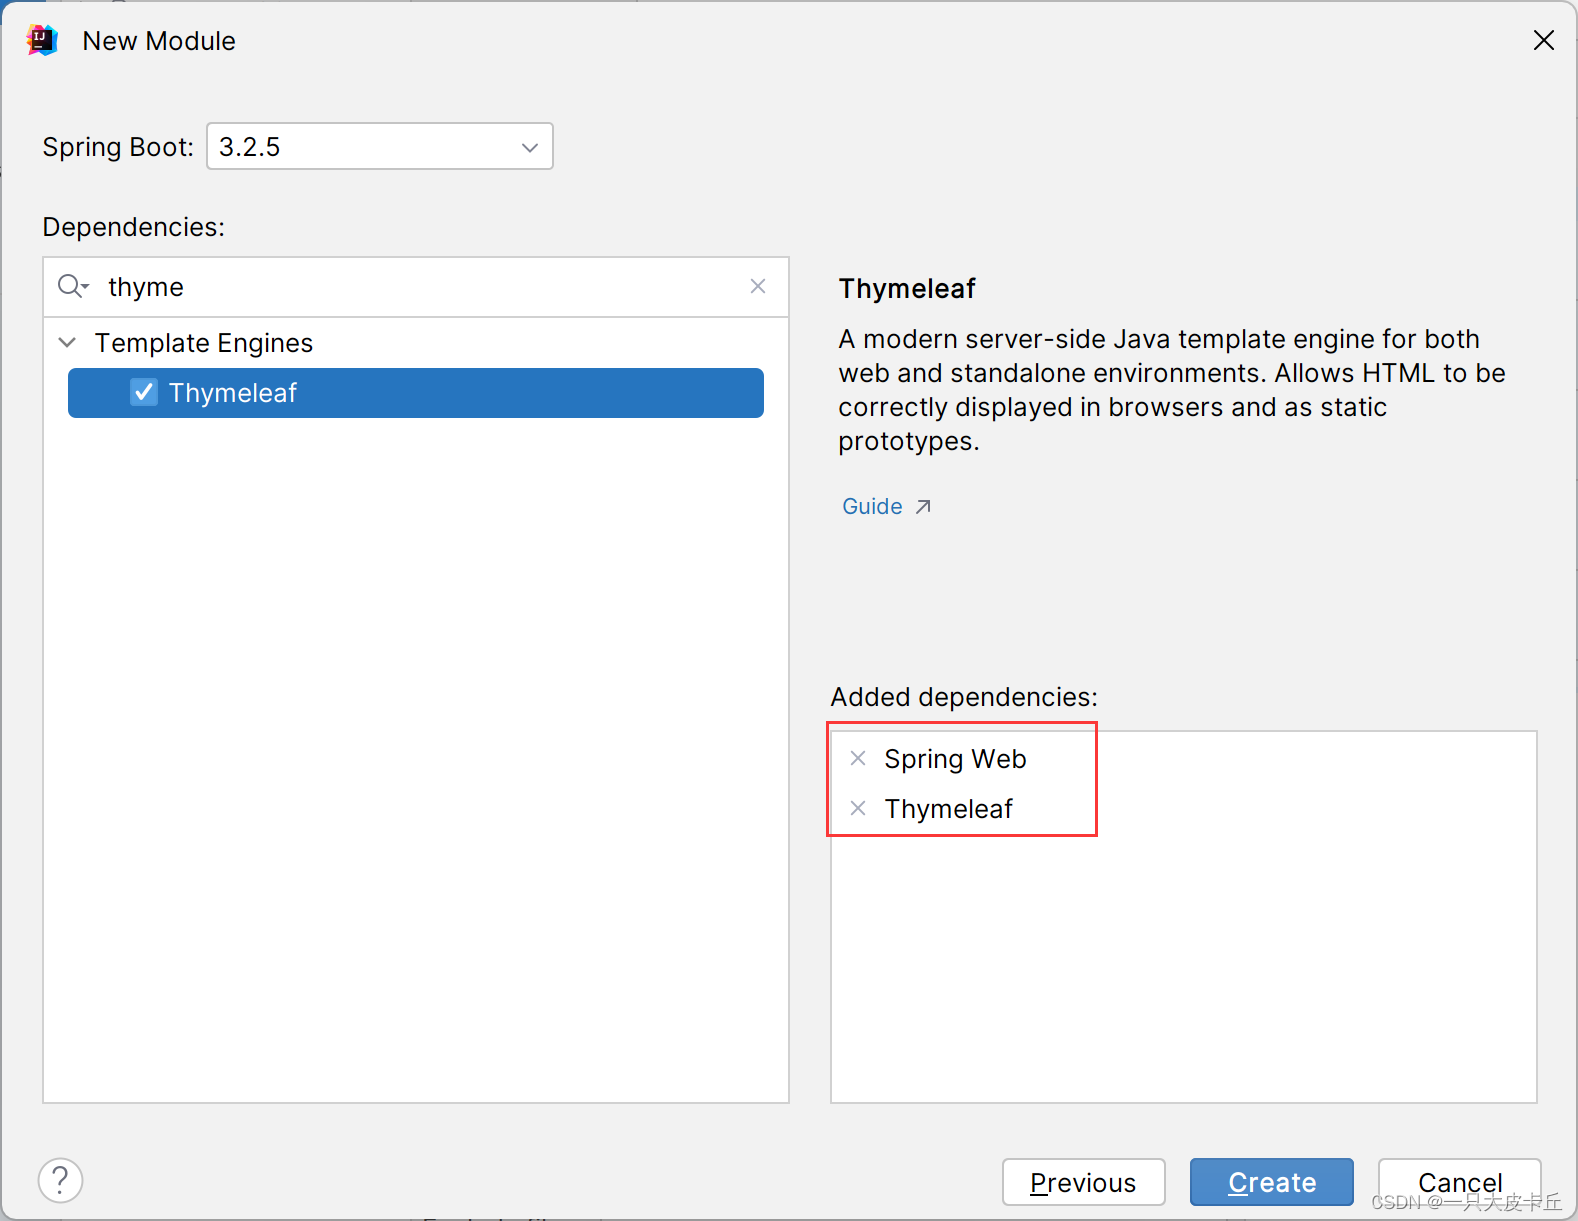Remove Thymeleaf from added dependencies

click(858, 808)
